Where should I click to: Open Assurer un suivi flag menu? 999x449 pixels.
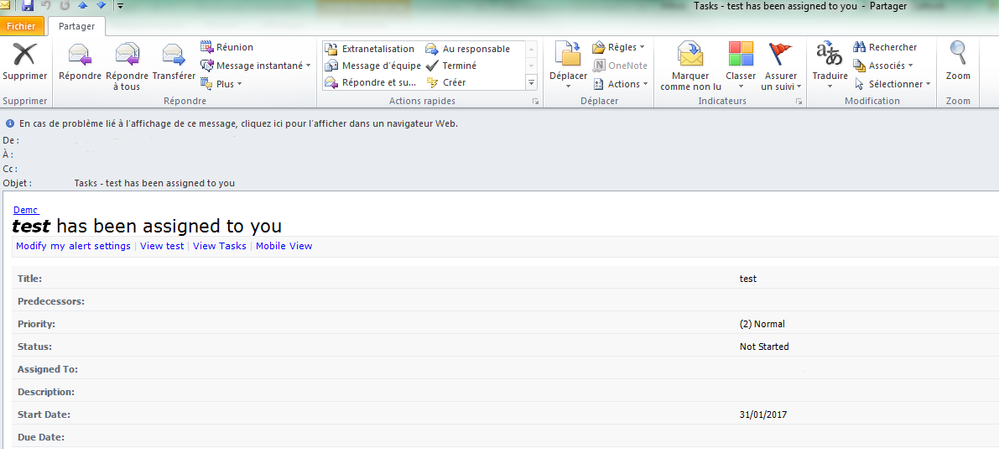[x=781, y=66]
